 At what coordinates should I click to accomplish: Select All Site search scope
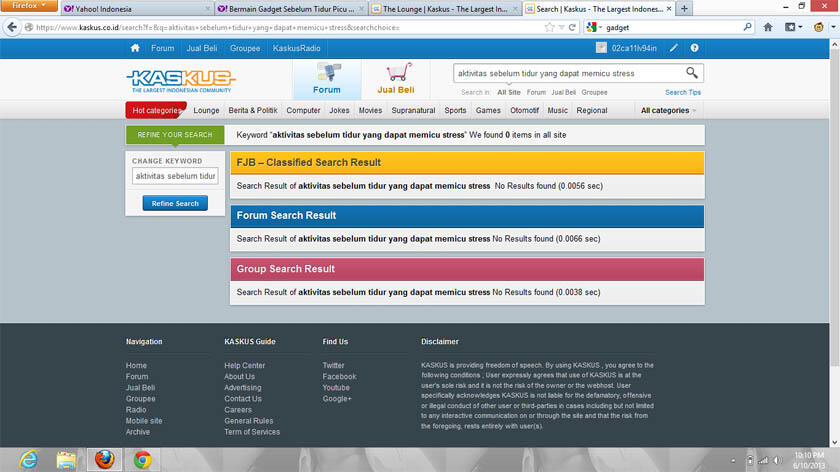pyautogui.click(x=509, y=92)
